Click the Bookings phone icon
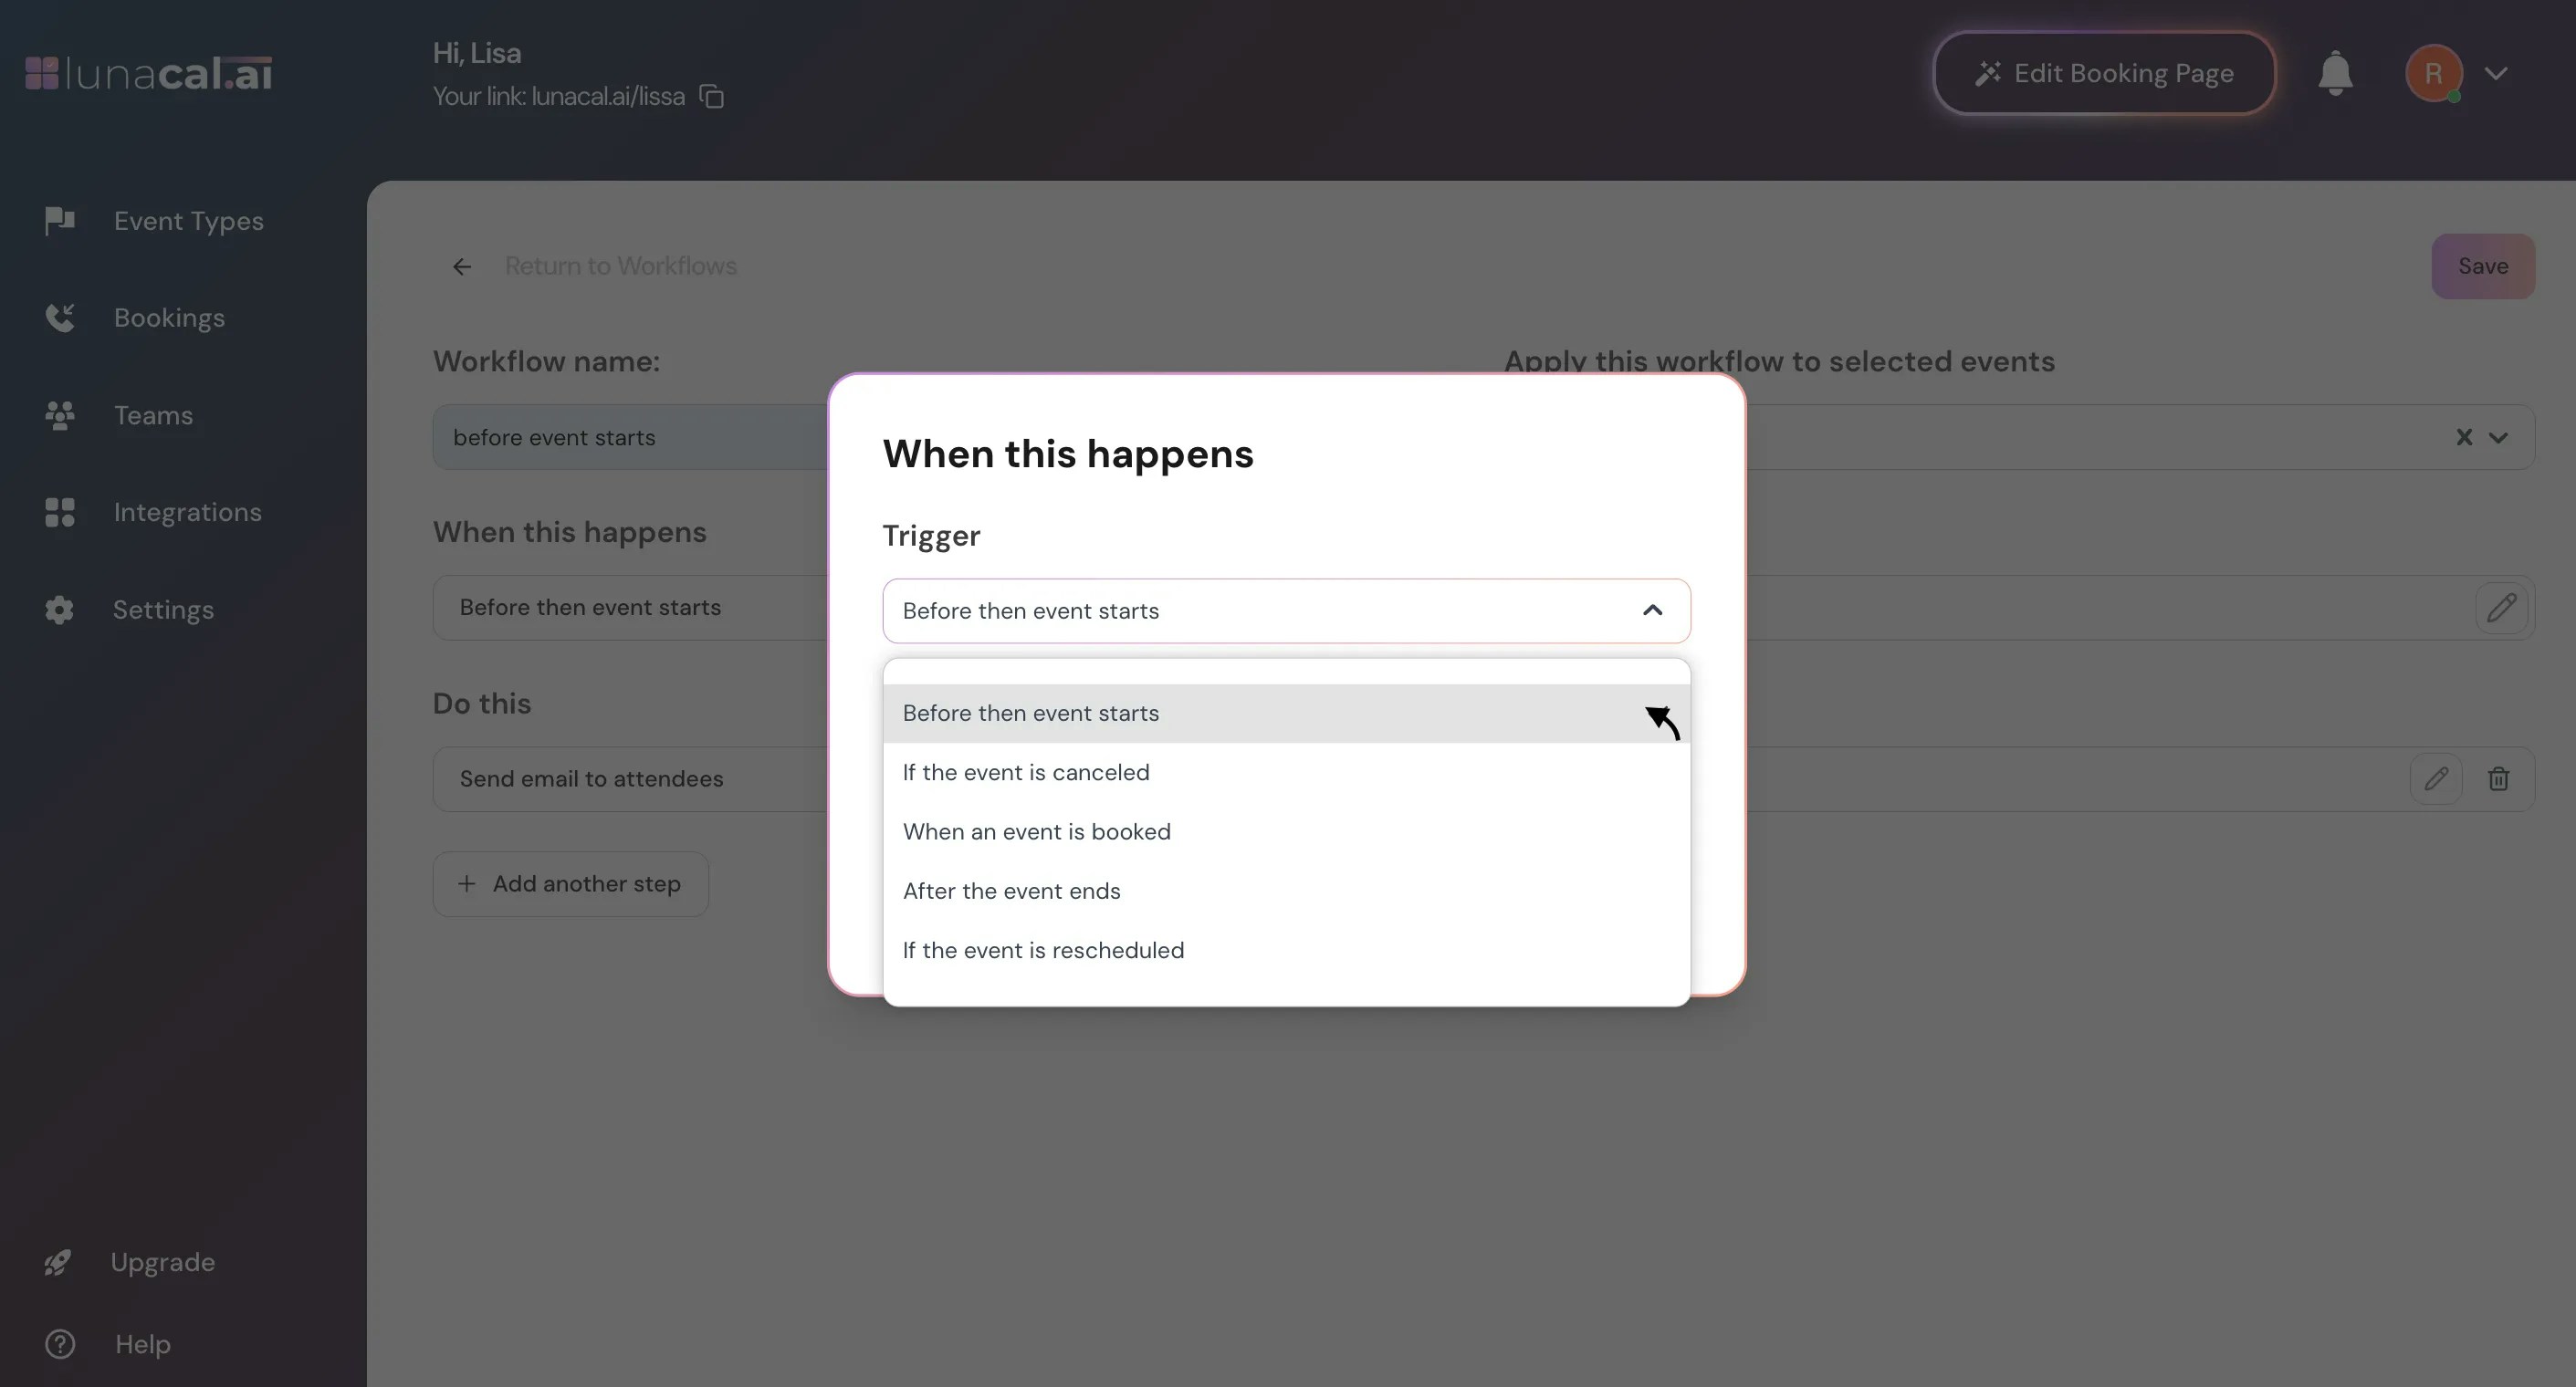The width and height of the screenshot is (2576, 1387). 60,318
